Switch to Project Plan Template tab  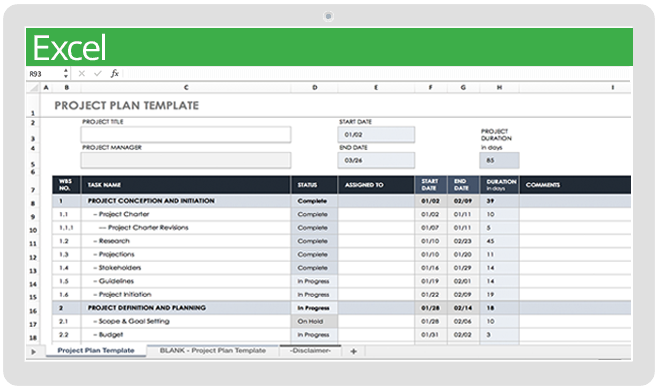pos(96,350)
